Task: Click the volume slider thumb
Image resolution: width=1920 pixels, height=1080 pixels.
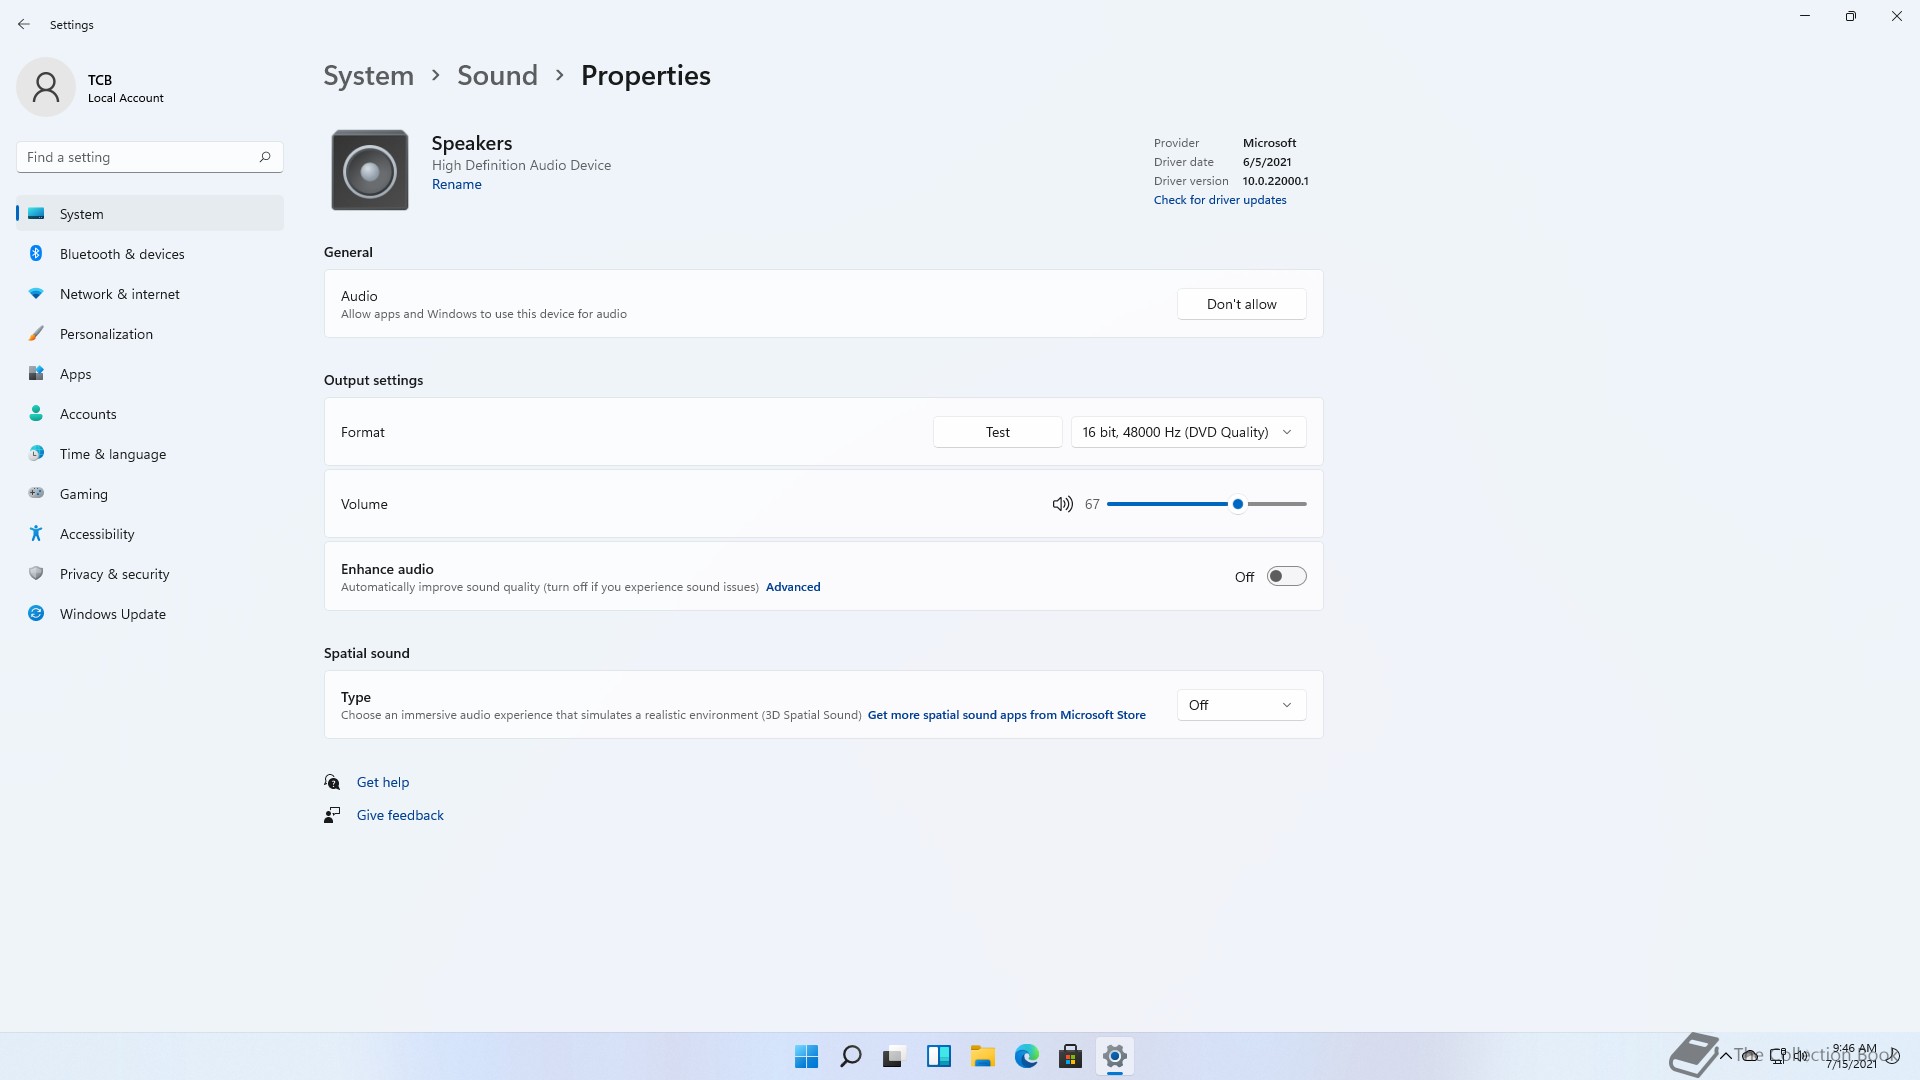Action: (x=1238, y=504)
